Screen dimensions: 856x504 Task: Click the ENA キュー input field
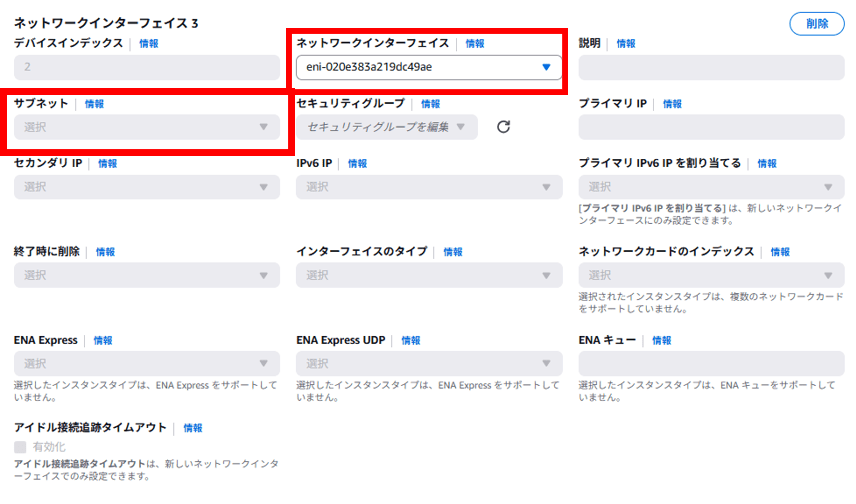pyautogui.click(x=711, y=363)
